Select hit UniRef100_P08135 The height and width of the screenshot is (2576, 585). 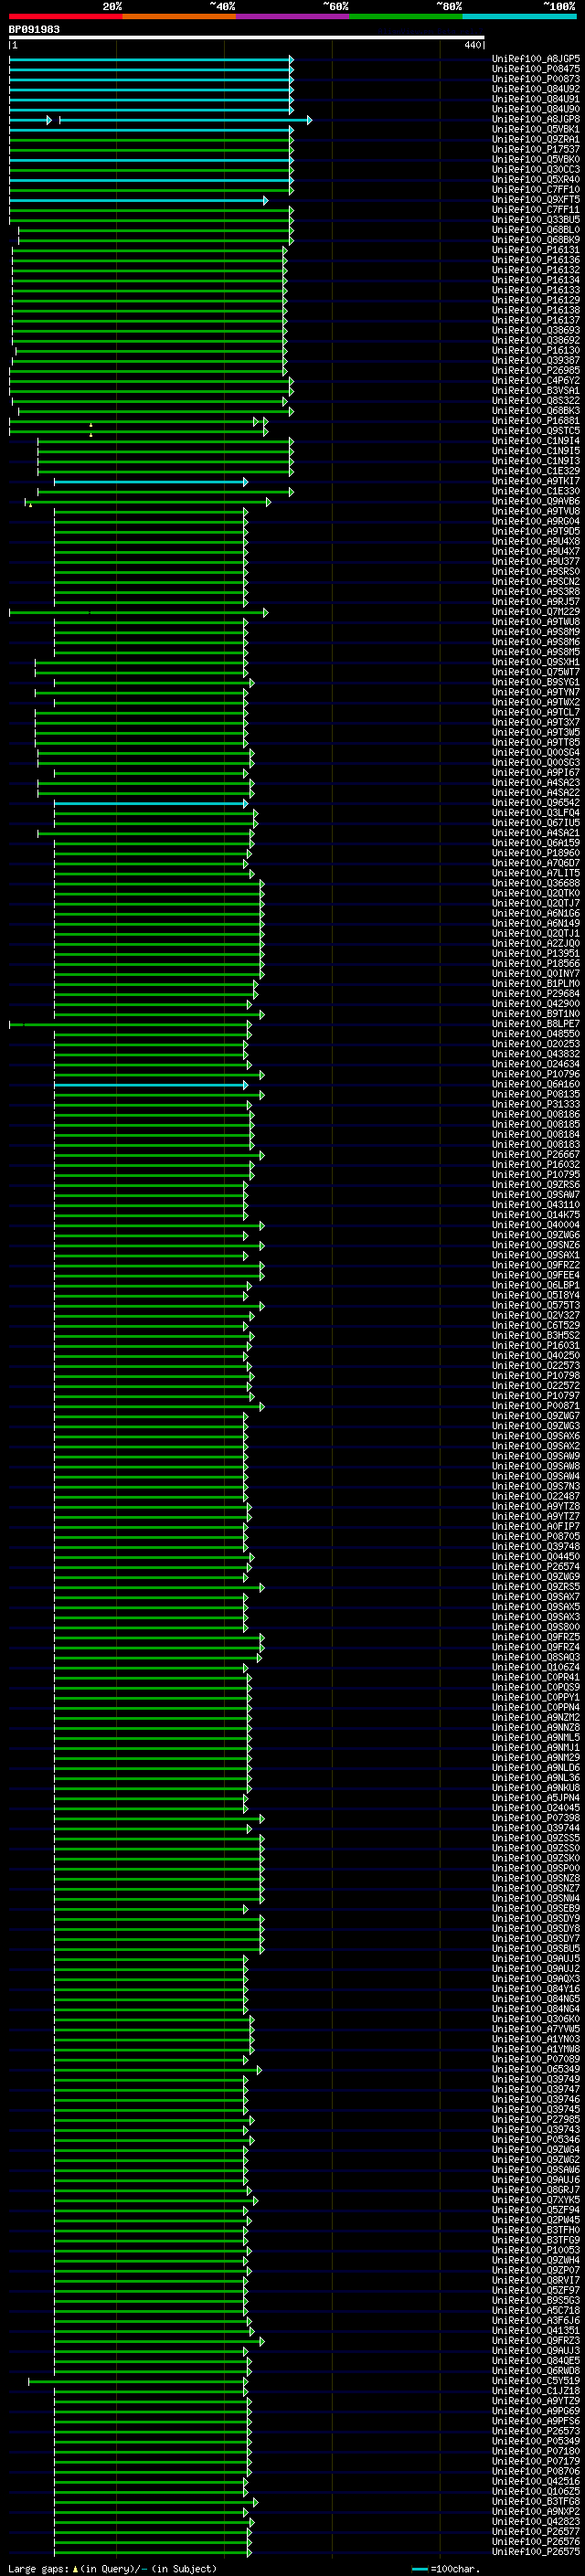(536, 1094)
